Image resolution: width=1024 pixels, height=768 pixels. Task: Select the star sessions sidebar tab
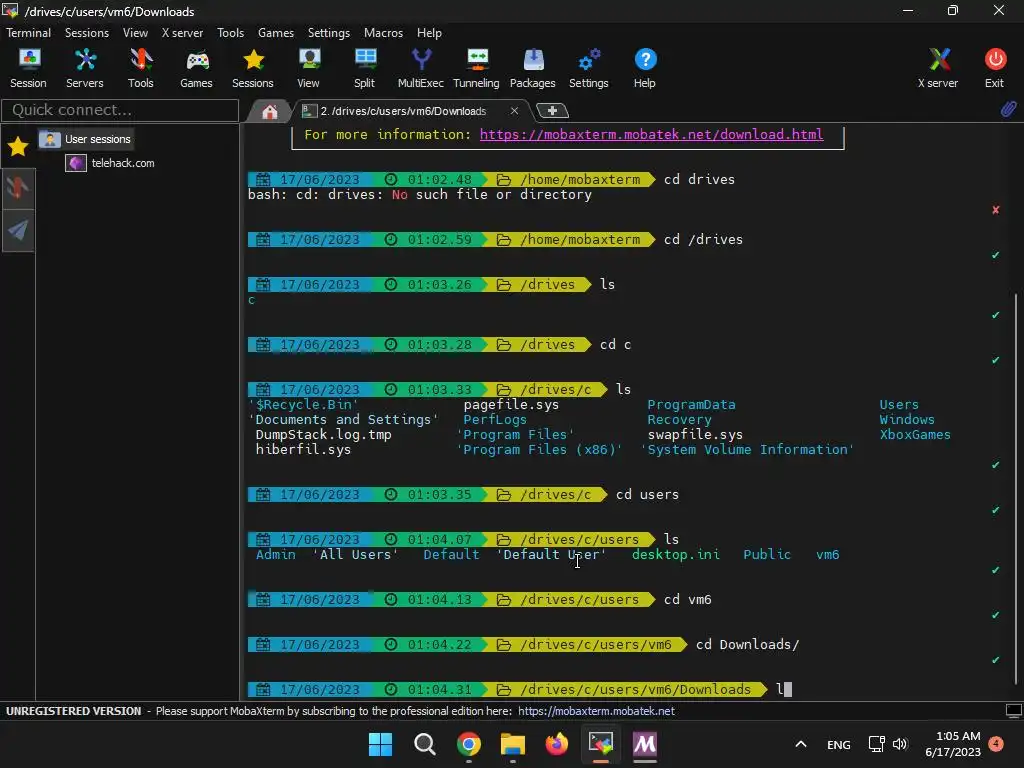(18, 146)
